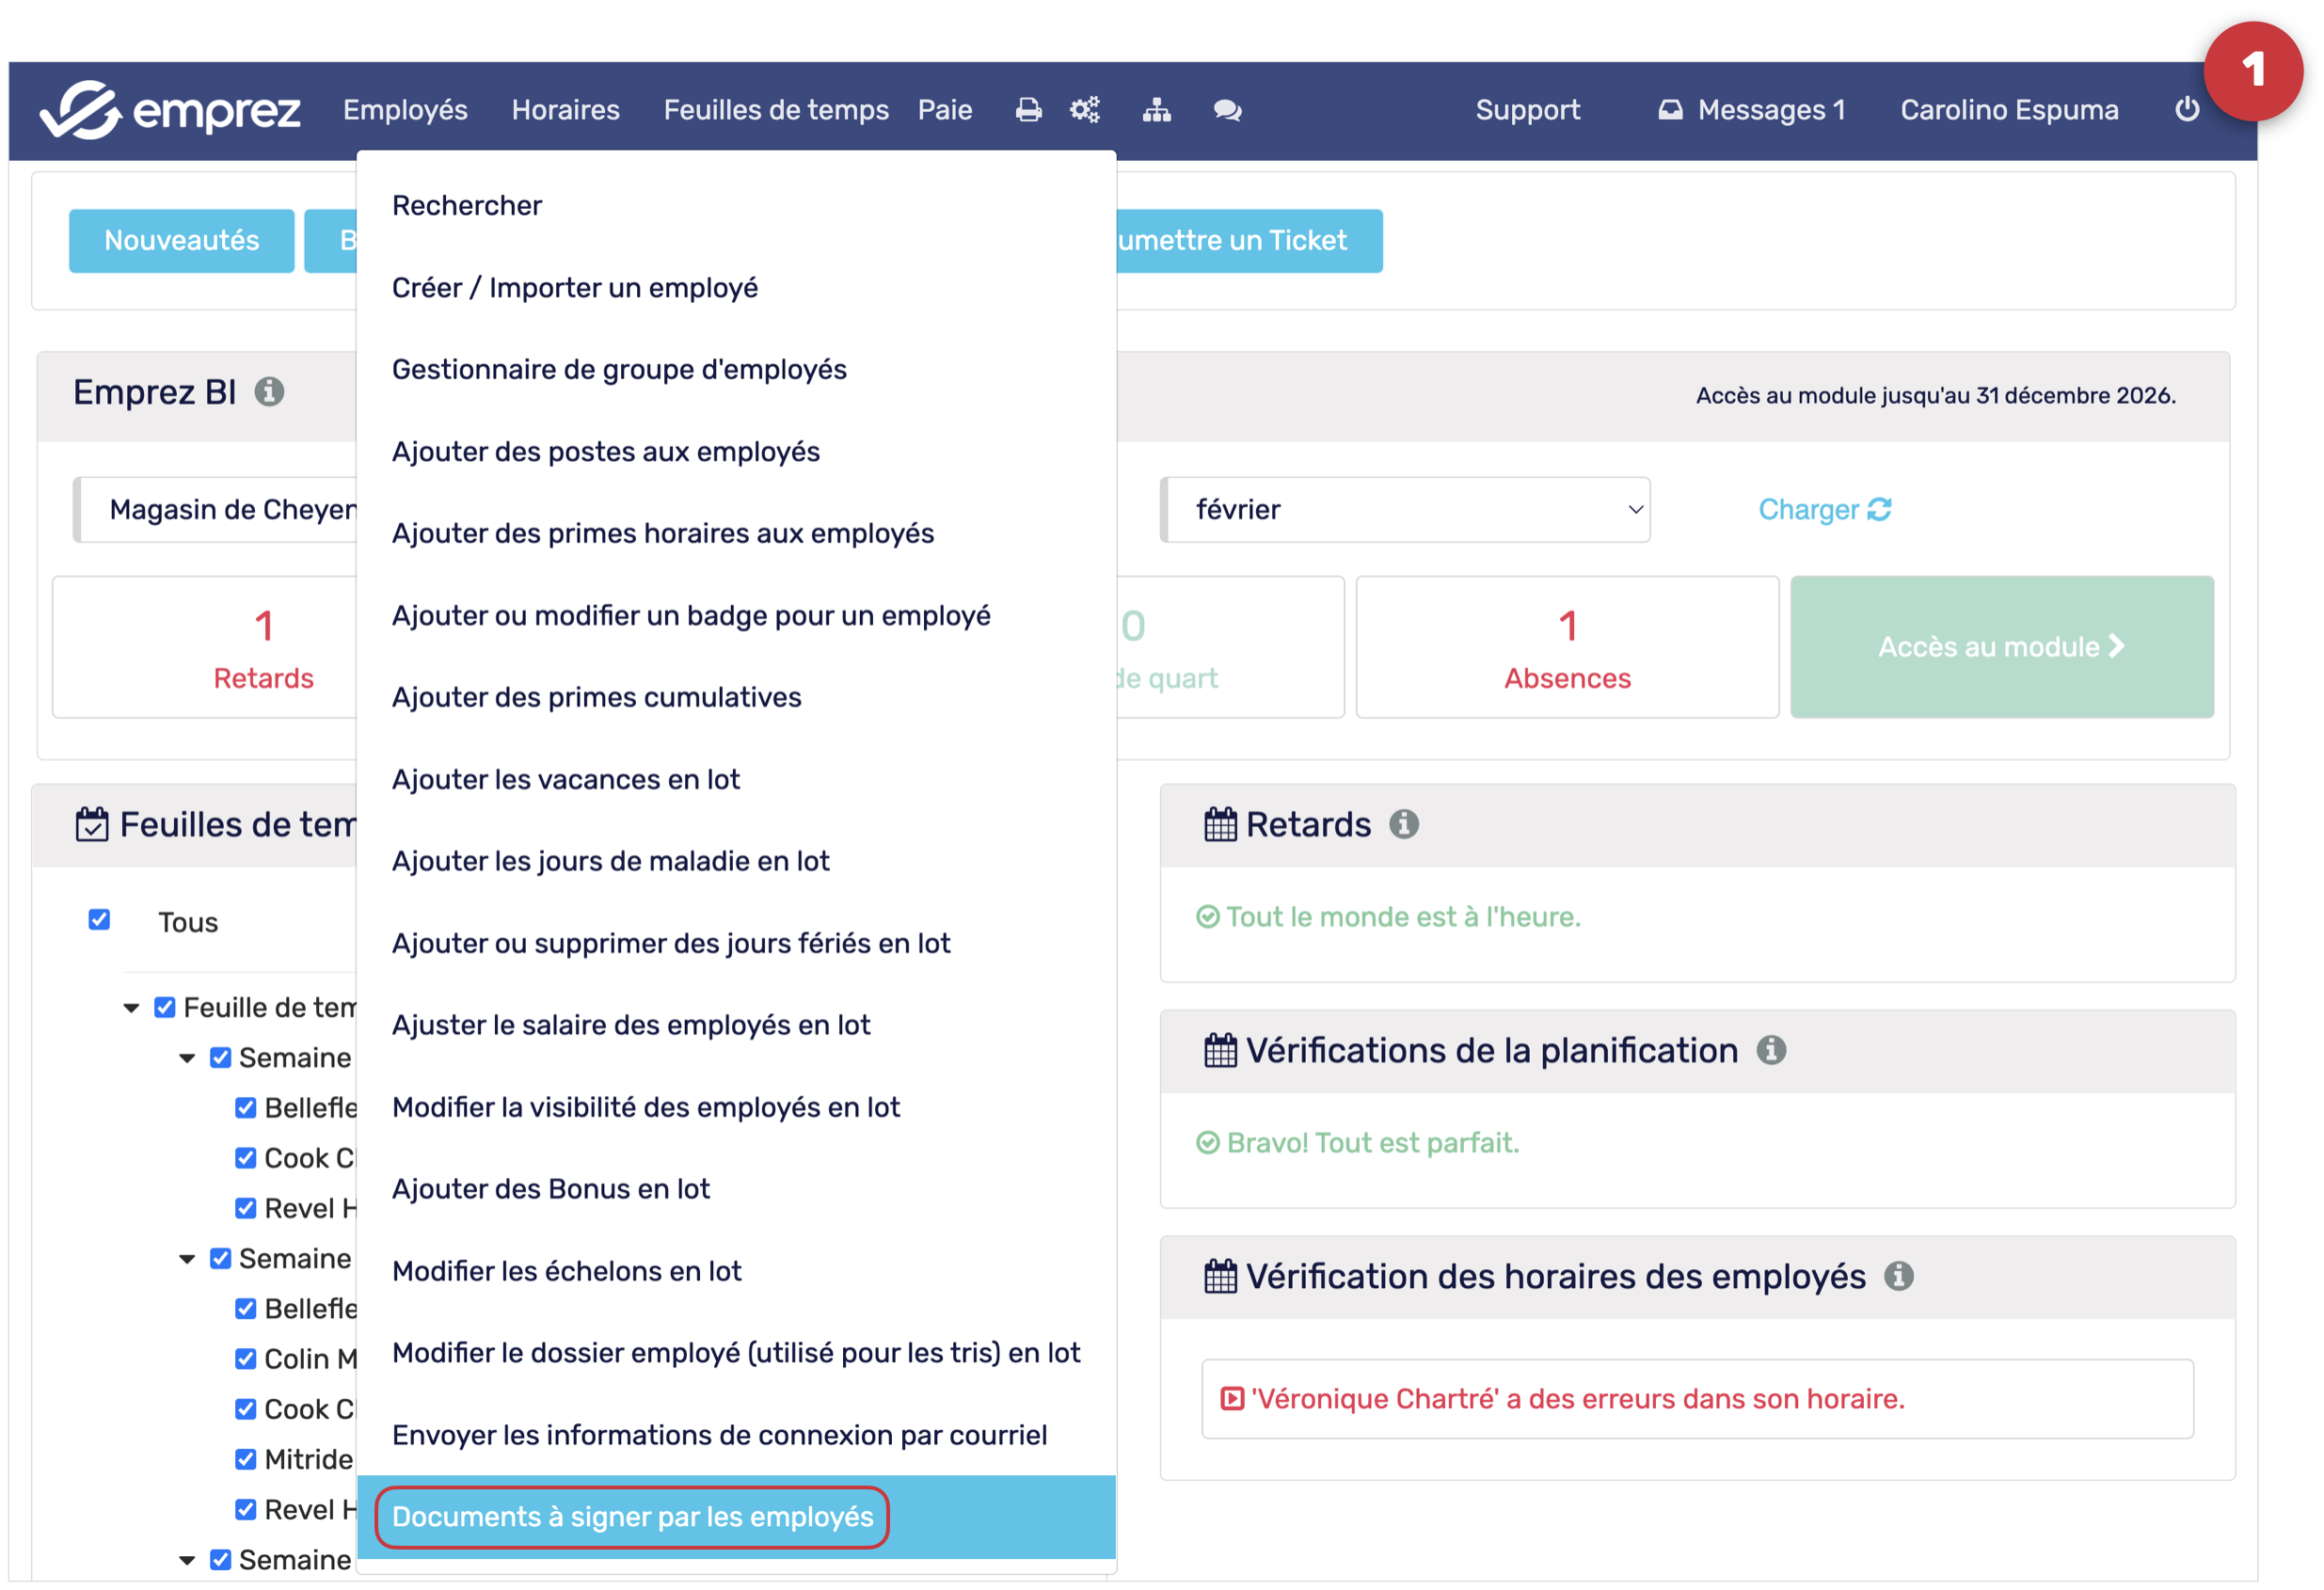Click info icon next to Emprez BI
The image size is (2324, 1590).
269,392
